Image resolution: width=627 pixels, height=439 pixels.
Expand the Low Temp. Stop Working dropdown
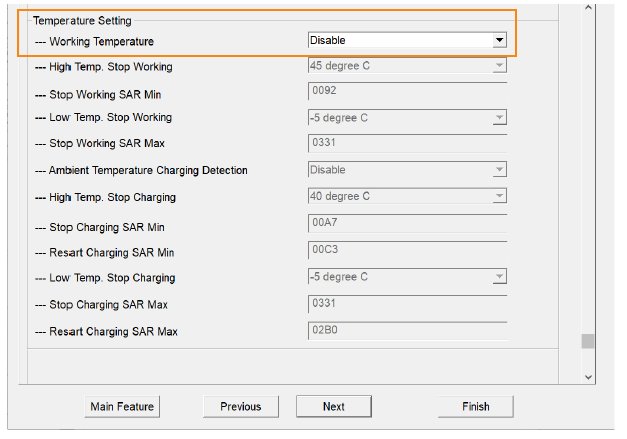click(499, 118)
